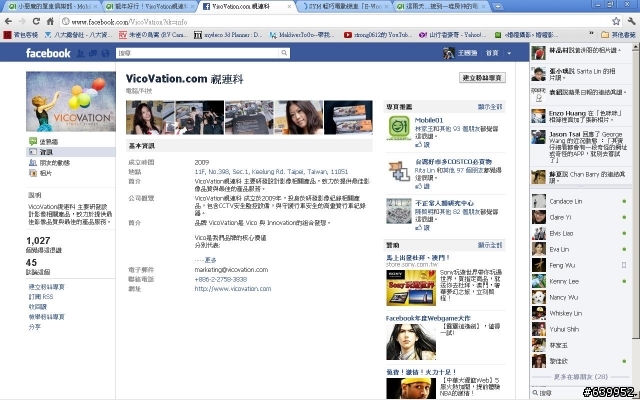Open the COSTCO recommended page link
The width and height of the screenshot is (640, 400).
[x=453, y=162]
